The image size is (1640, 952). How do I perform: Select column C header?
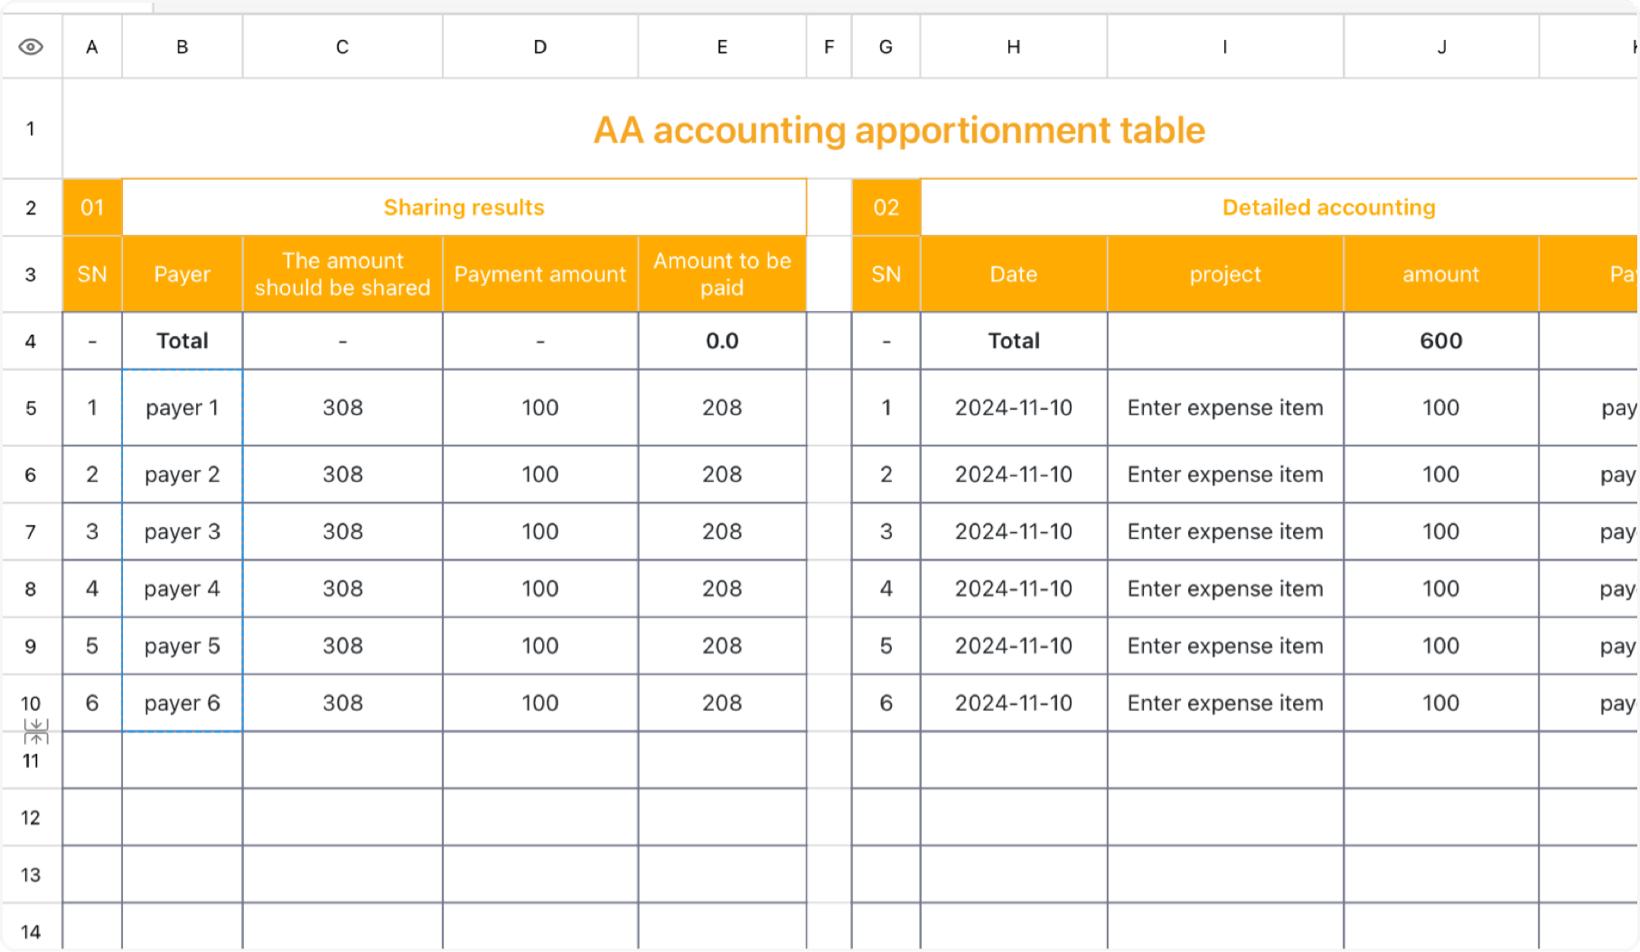[x=342, y=47]
